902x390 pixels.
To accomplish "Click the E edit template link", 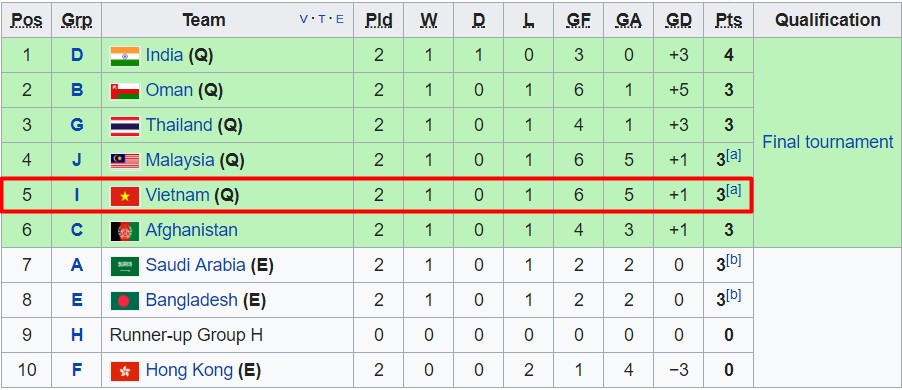I will [340, 20].
